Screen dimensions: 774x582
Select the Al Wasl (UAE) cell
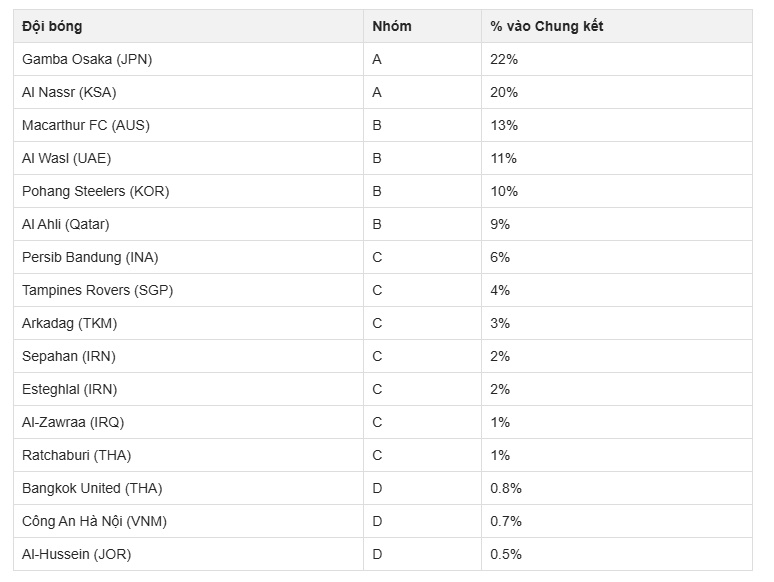click(x=66, y=158)
